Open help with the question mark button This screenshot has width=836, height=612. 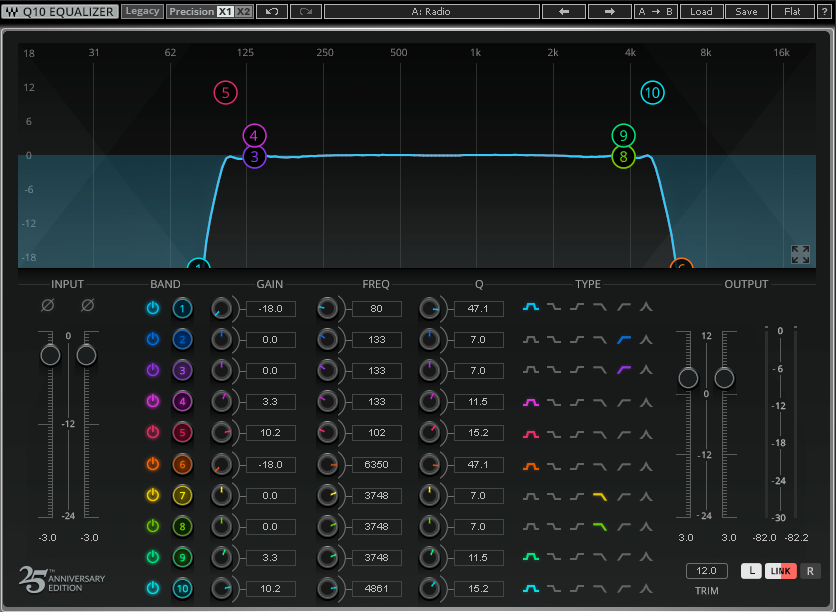click(824, 11)
